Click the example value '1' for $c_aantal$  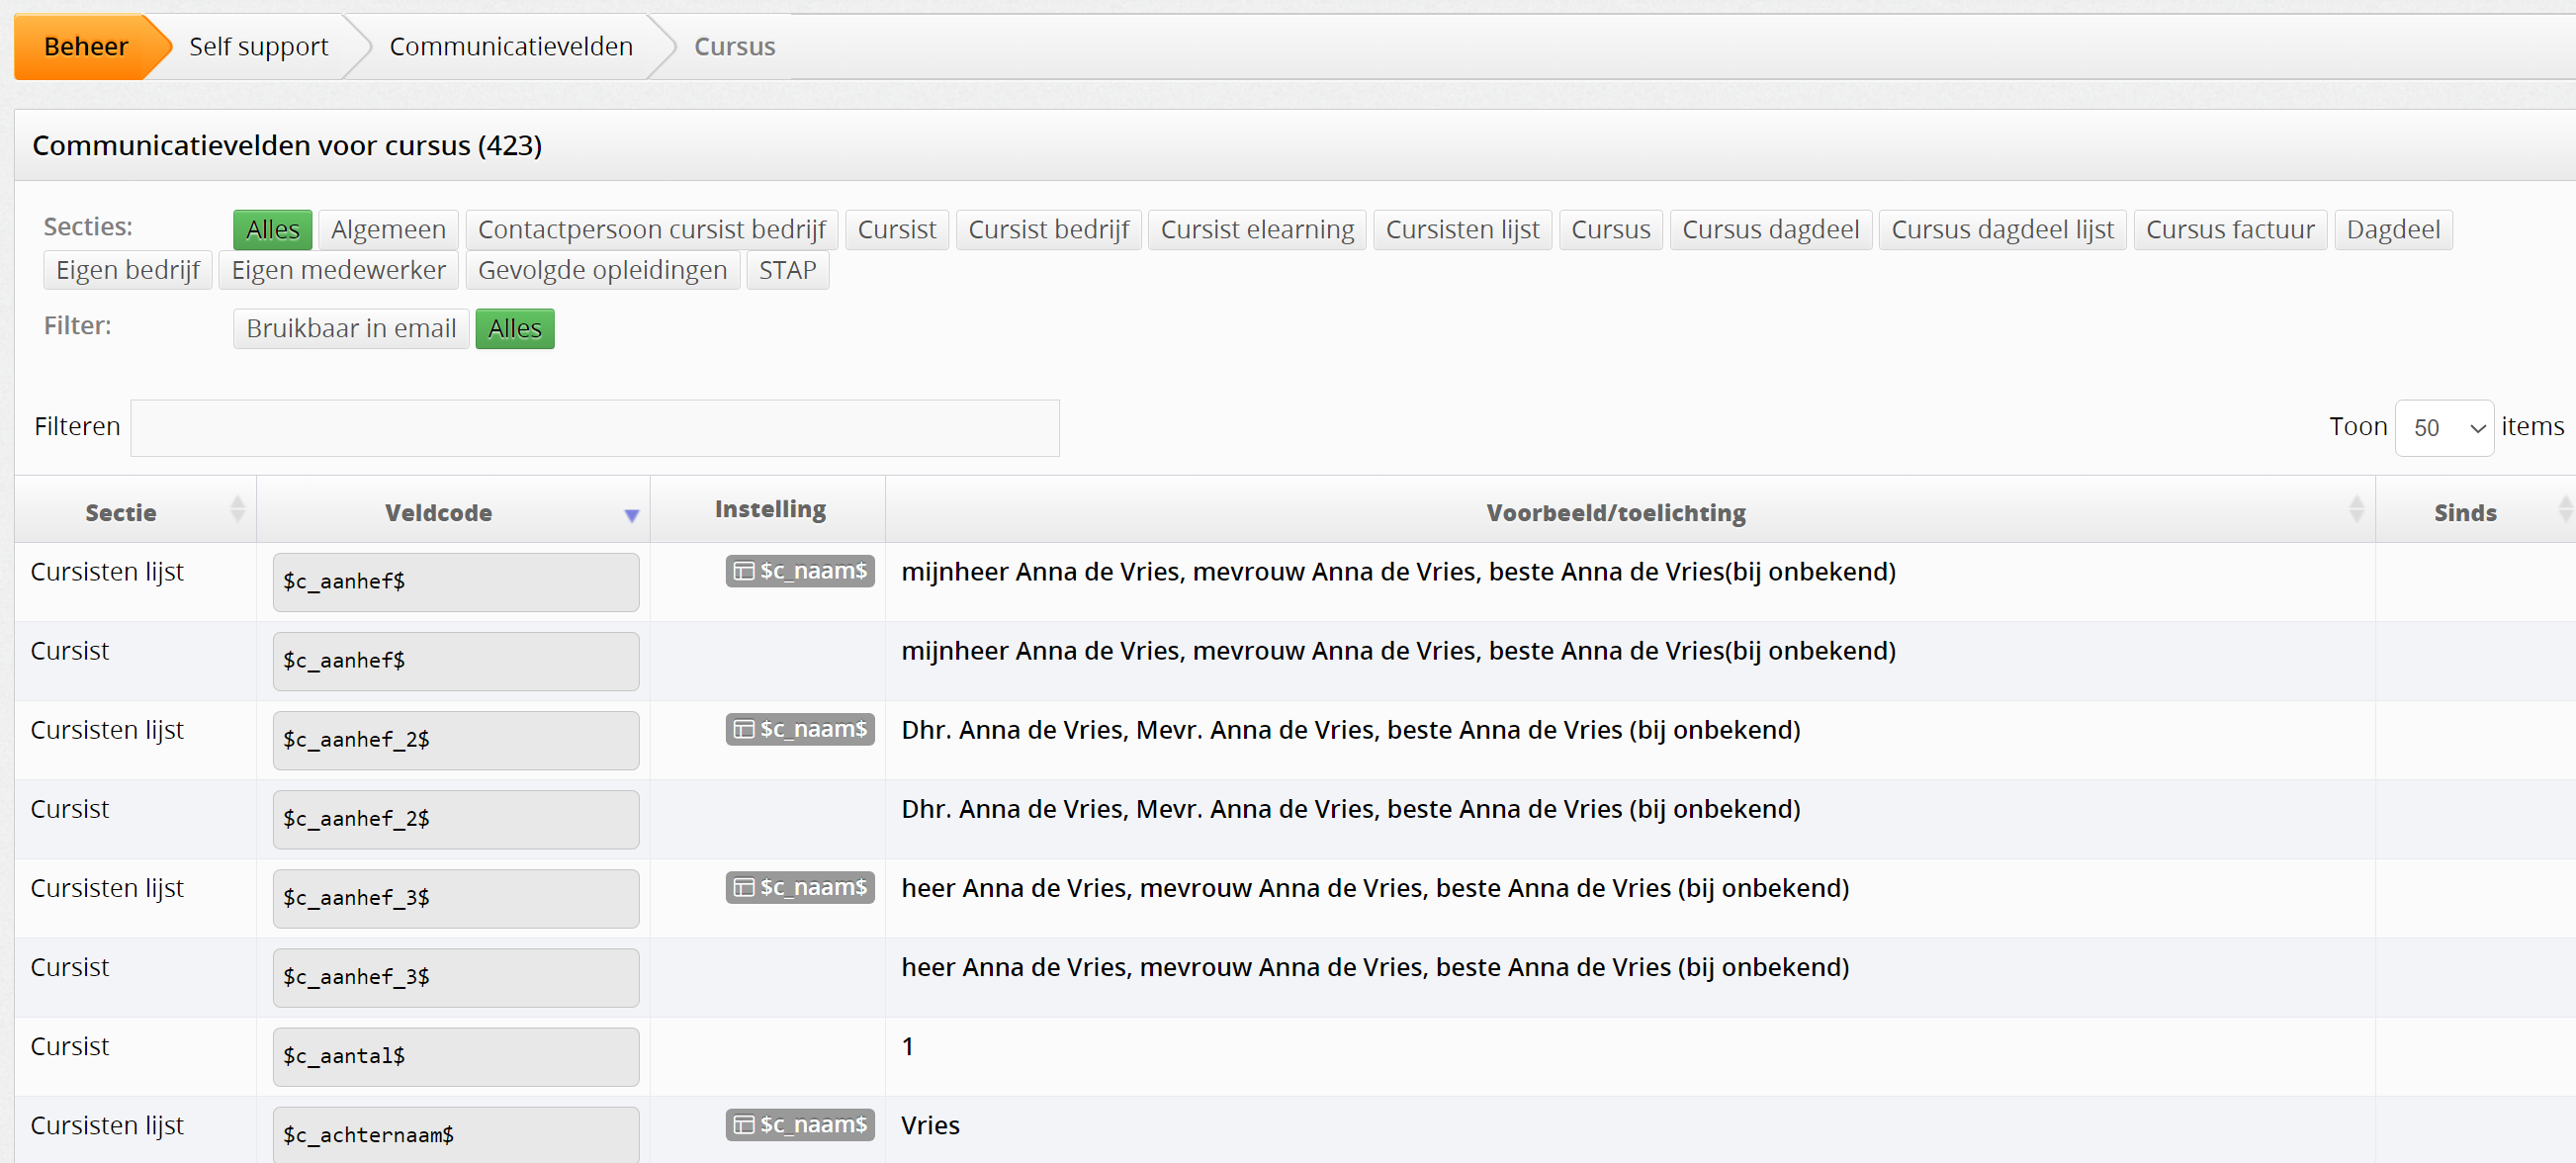pyautogui.click(x=907, y=1046)
